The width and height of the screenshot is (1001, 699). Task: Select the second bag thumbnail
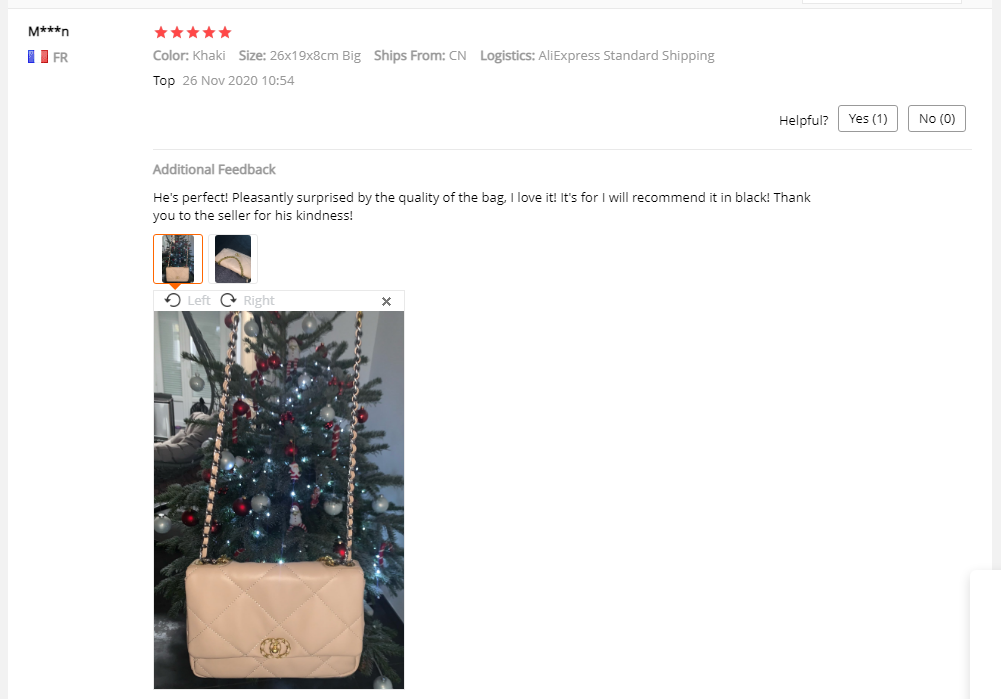[x=233, y=259]
